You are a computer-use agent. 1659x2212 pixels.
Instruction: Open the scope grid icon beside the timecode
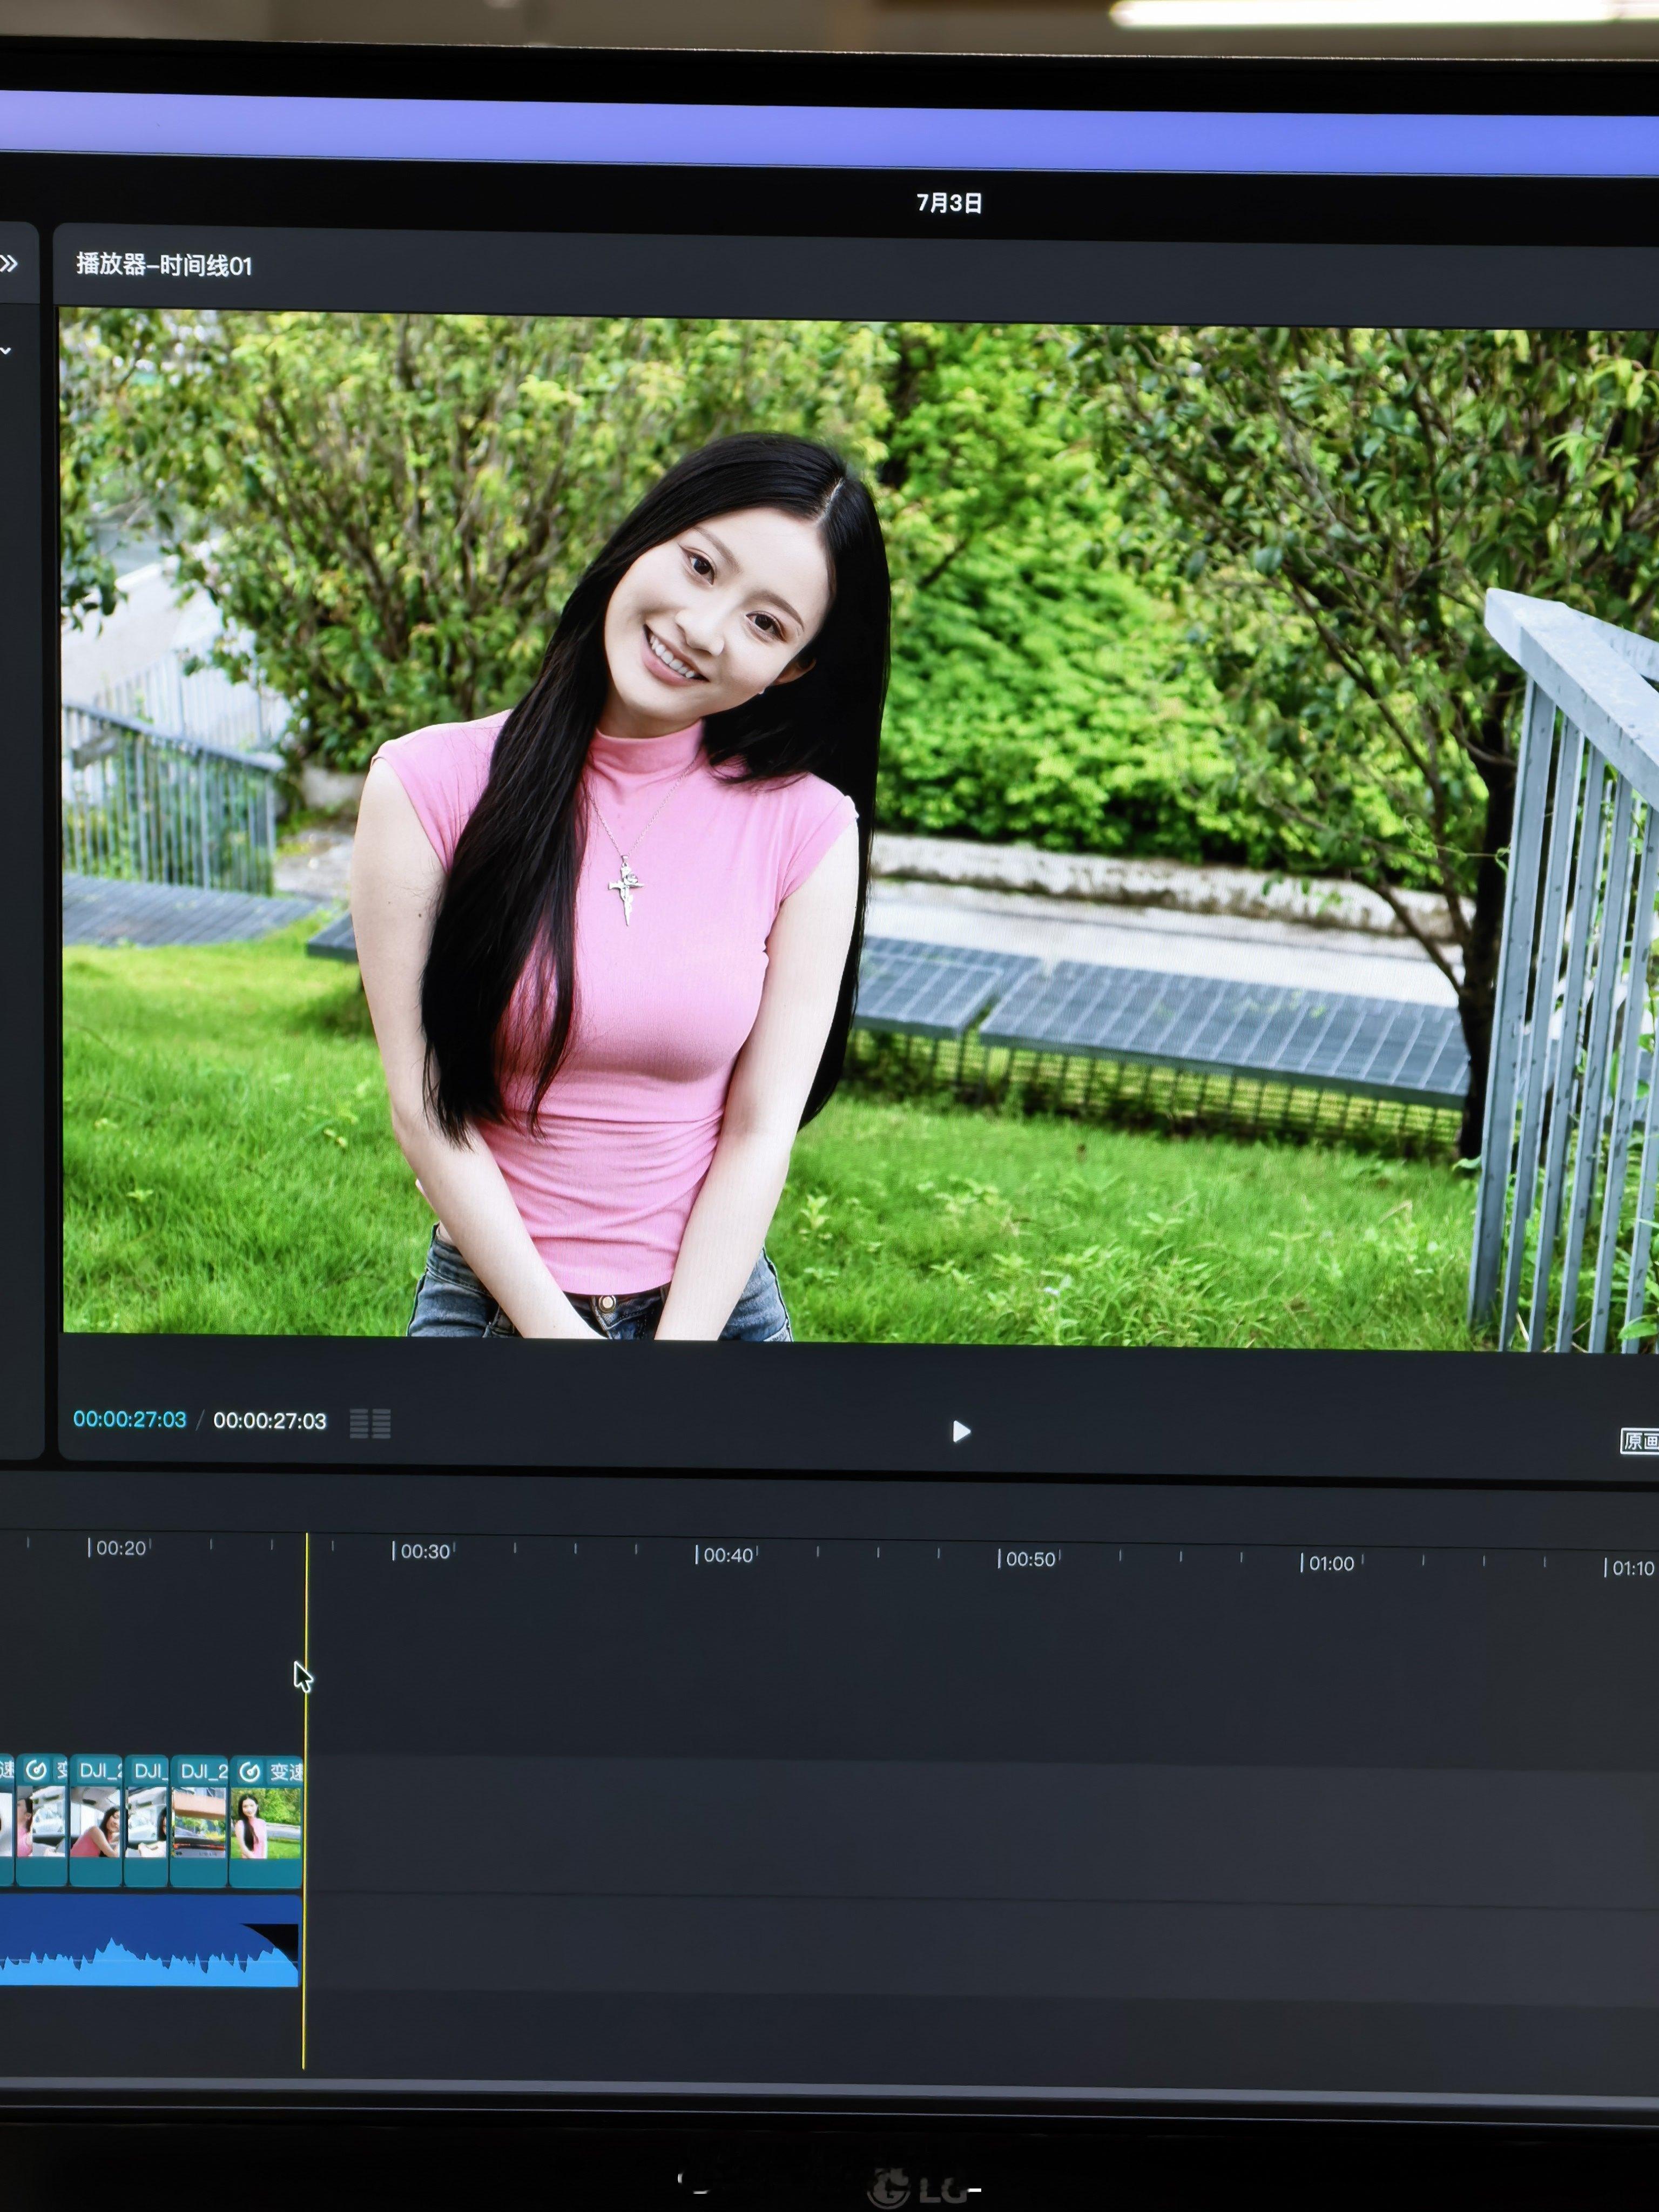(370, 1423)
